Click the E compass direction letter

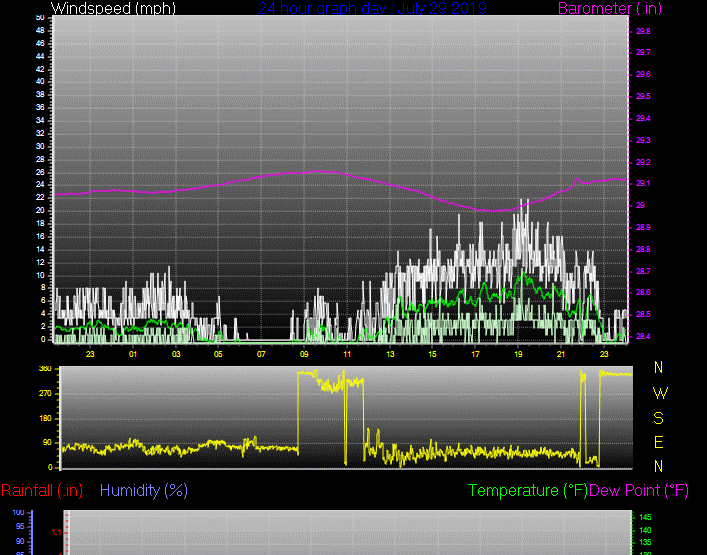pyautogui.click(x=658, y=442)
